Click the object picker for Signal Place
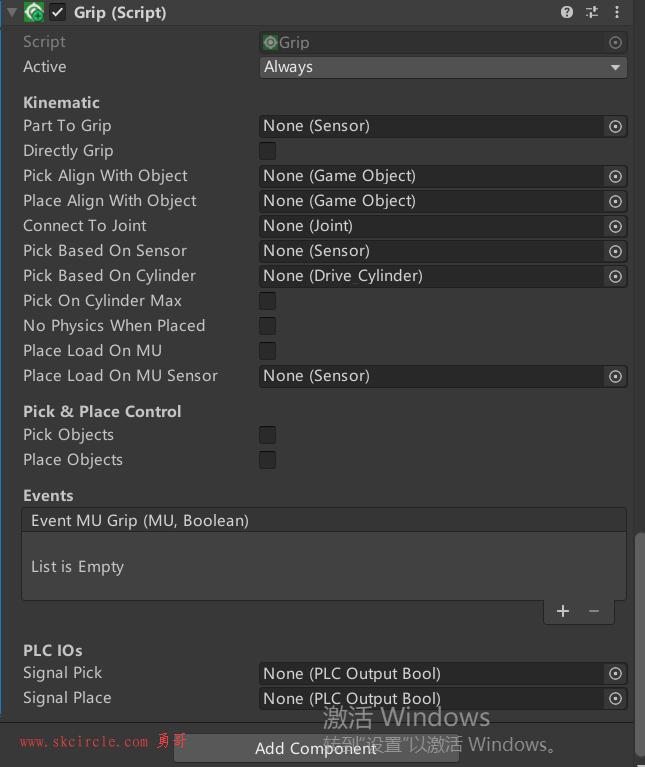Screen dimensions: 645x767 click(x=615, y=699)
